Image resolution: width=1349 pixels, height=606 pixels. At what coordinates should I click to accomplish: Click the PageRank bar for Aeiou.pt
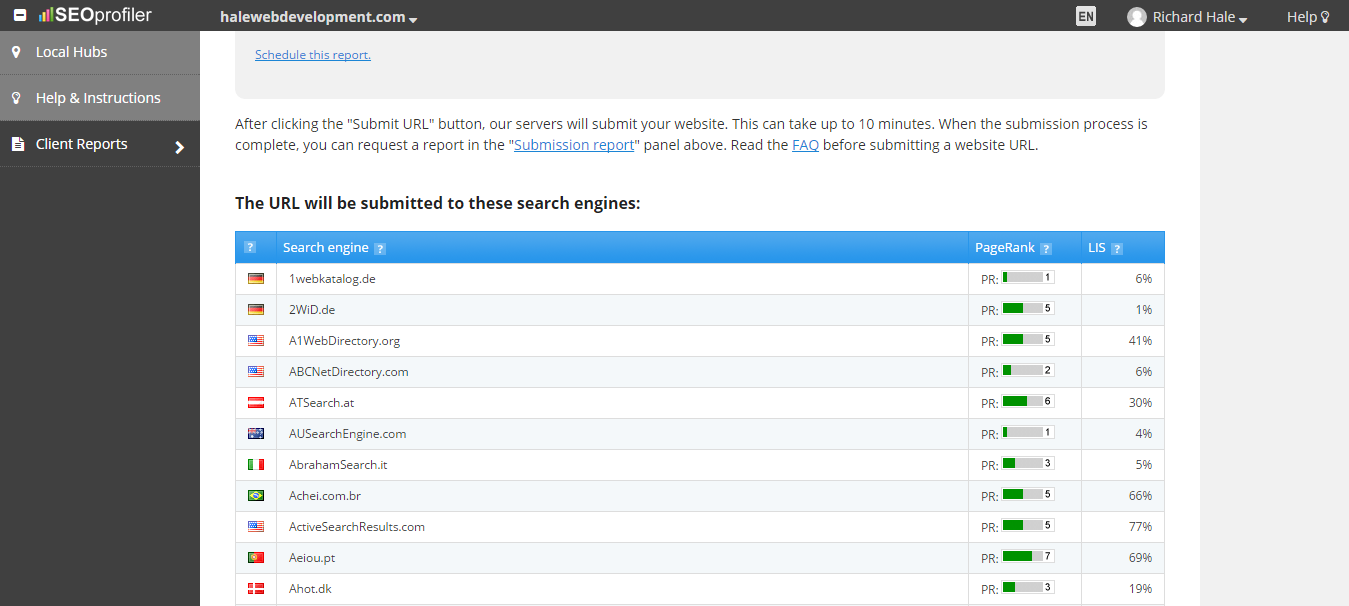pyautogui.click(x=1027, y=556)
